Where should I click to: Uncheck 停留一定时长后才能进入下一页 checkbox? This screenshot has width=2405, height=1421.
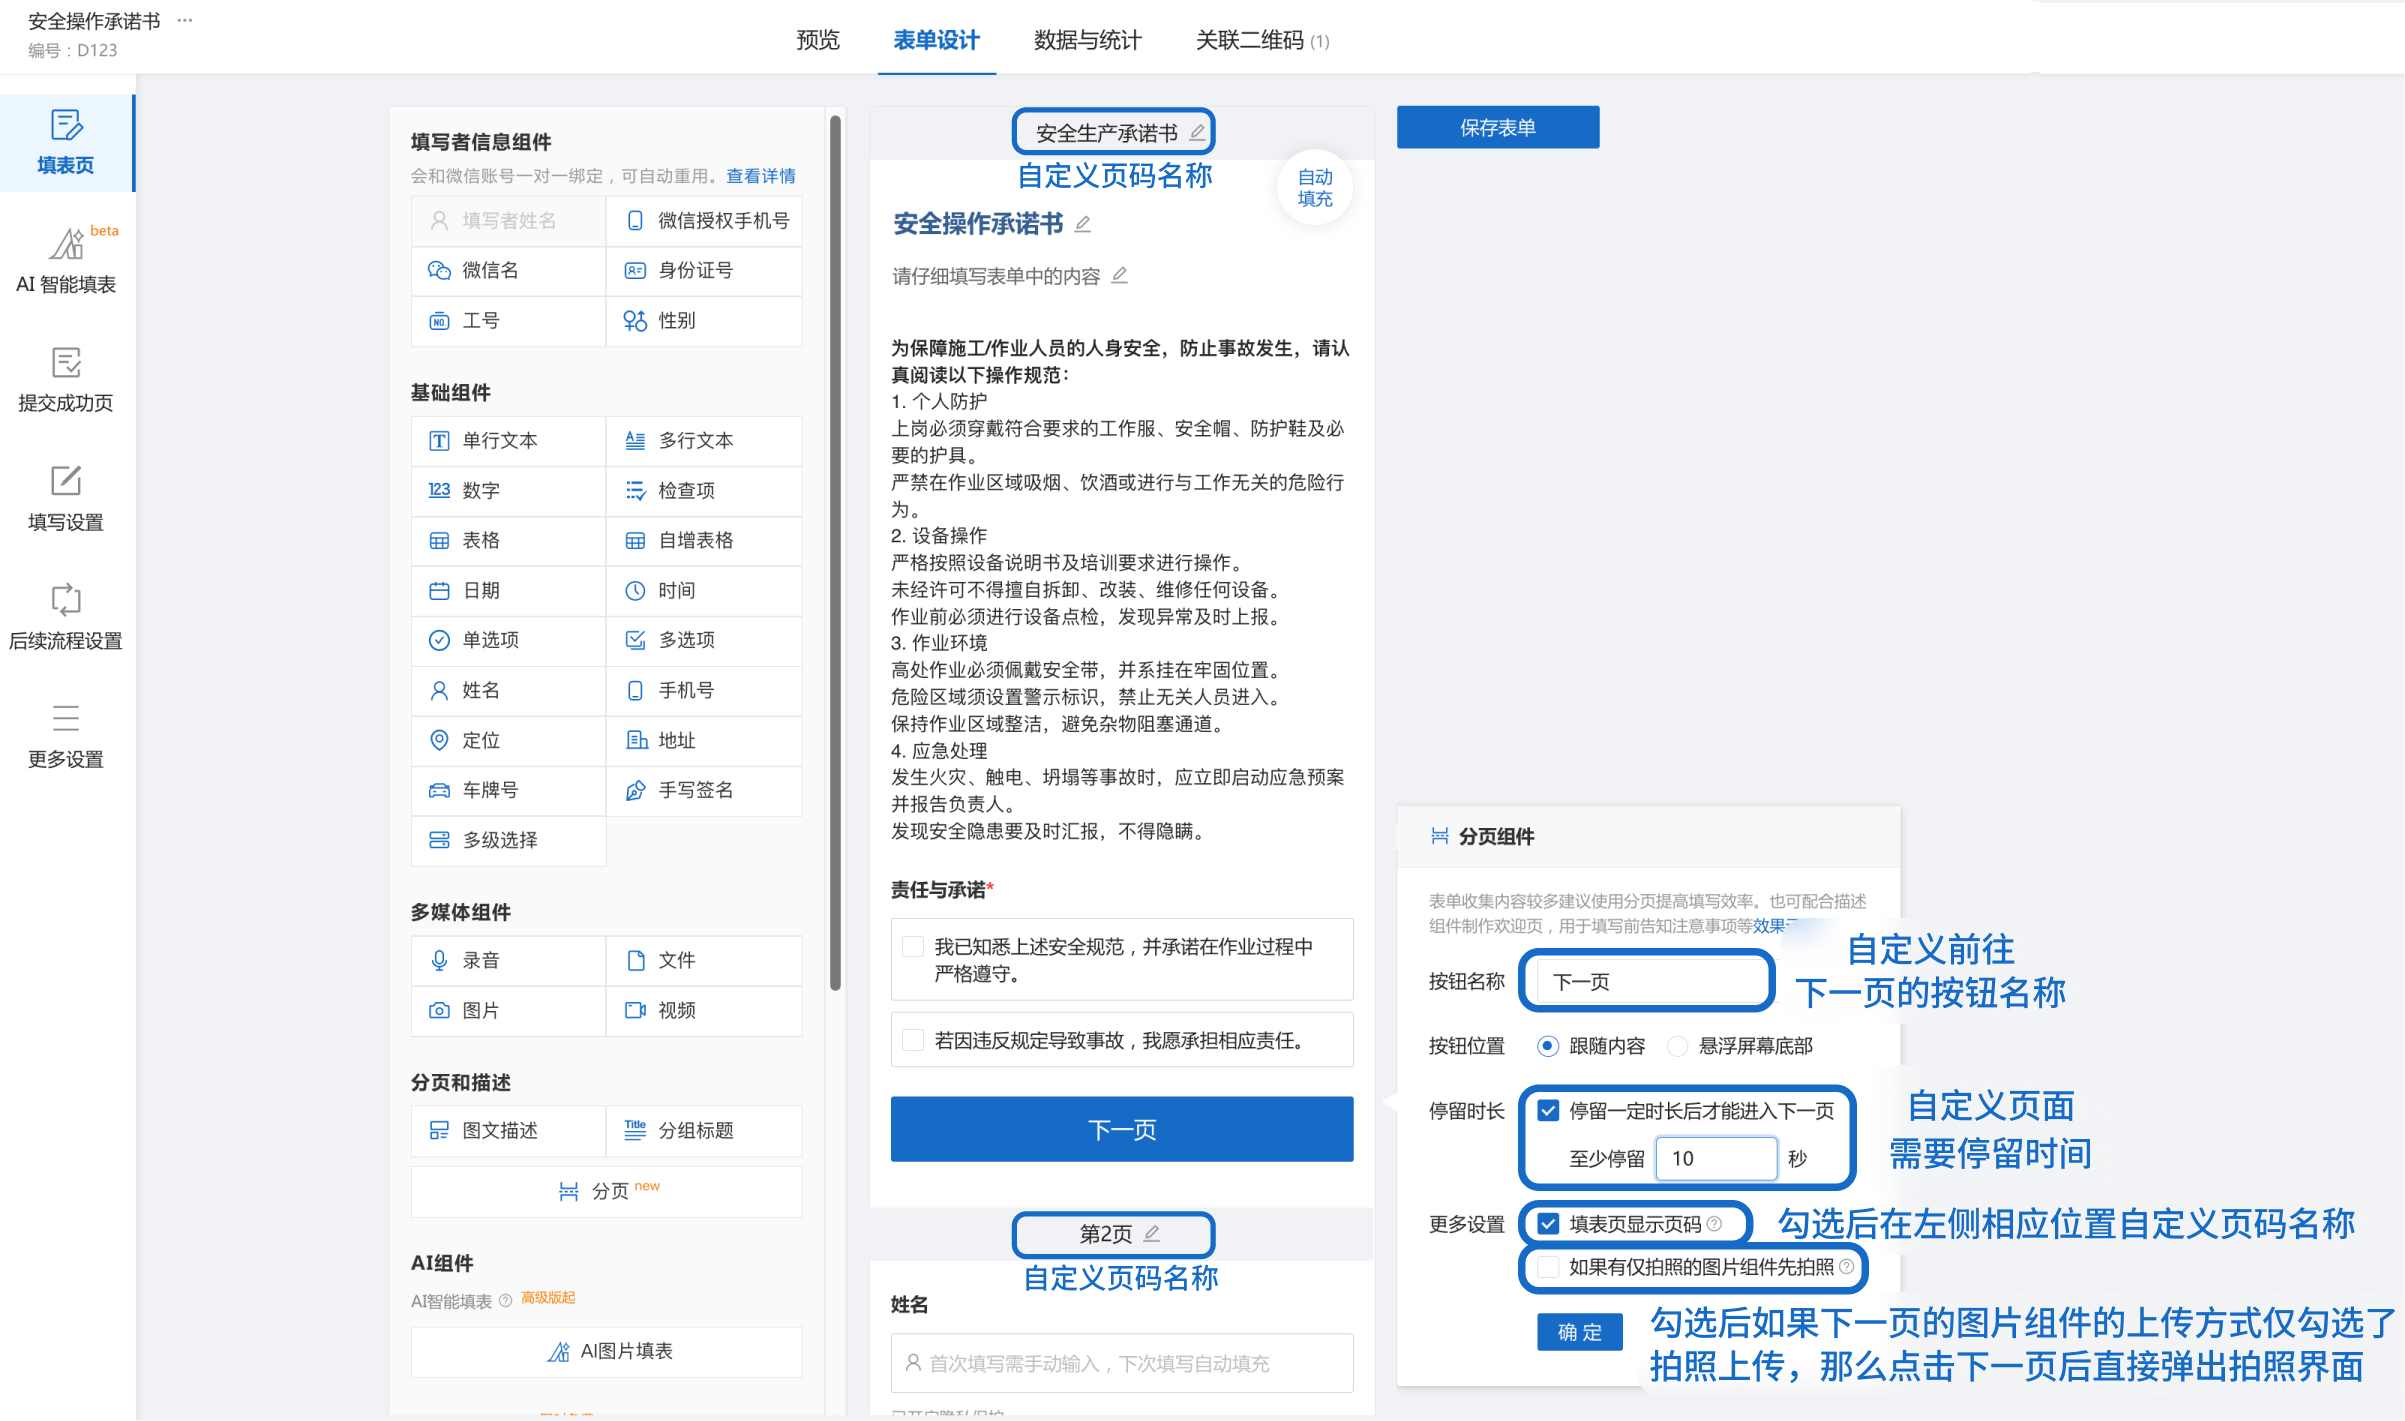1548,1110
